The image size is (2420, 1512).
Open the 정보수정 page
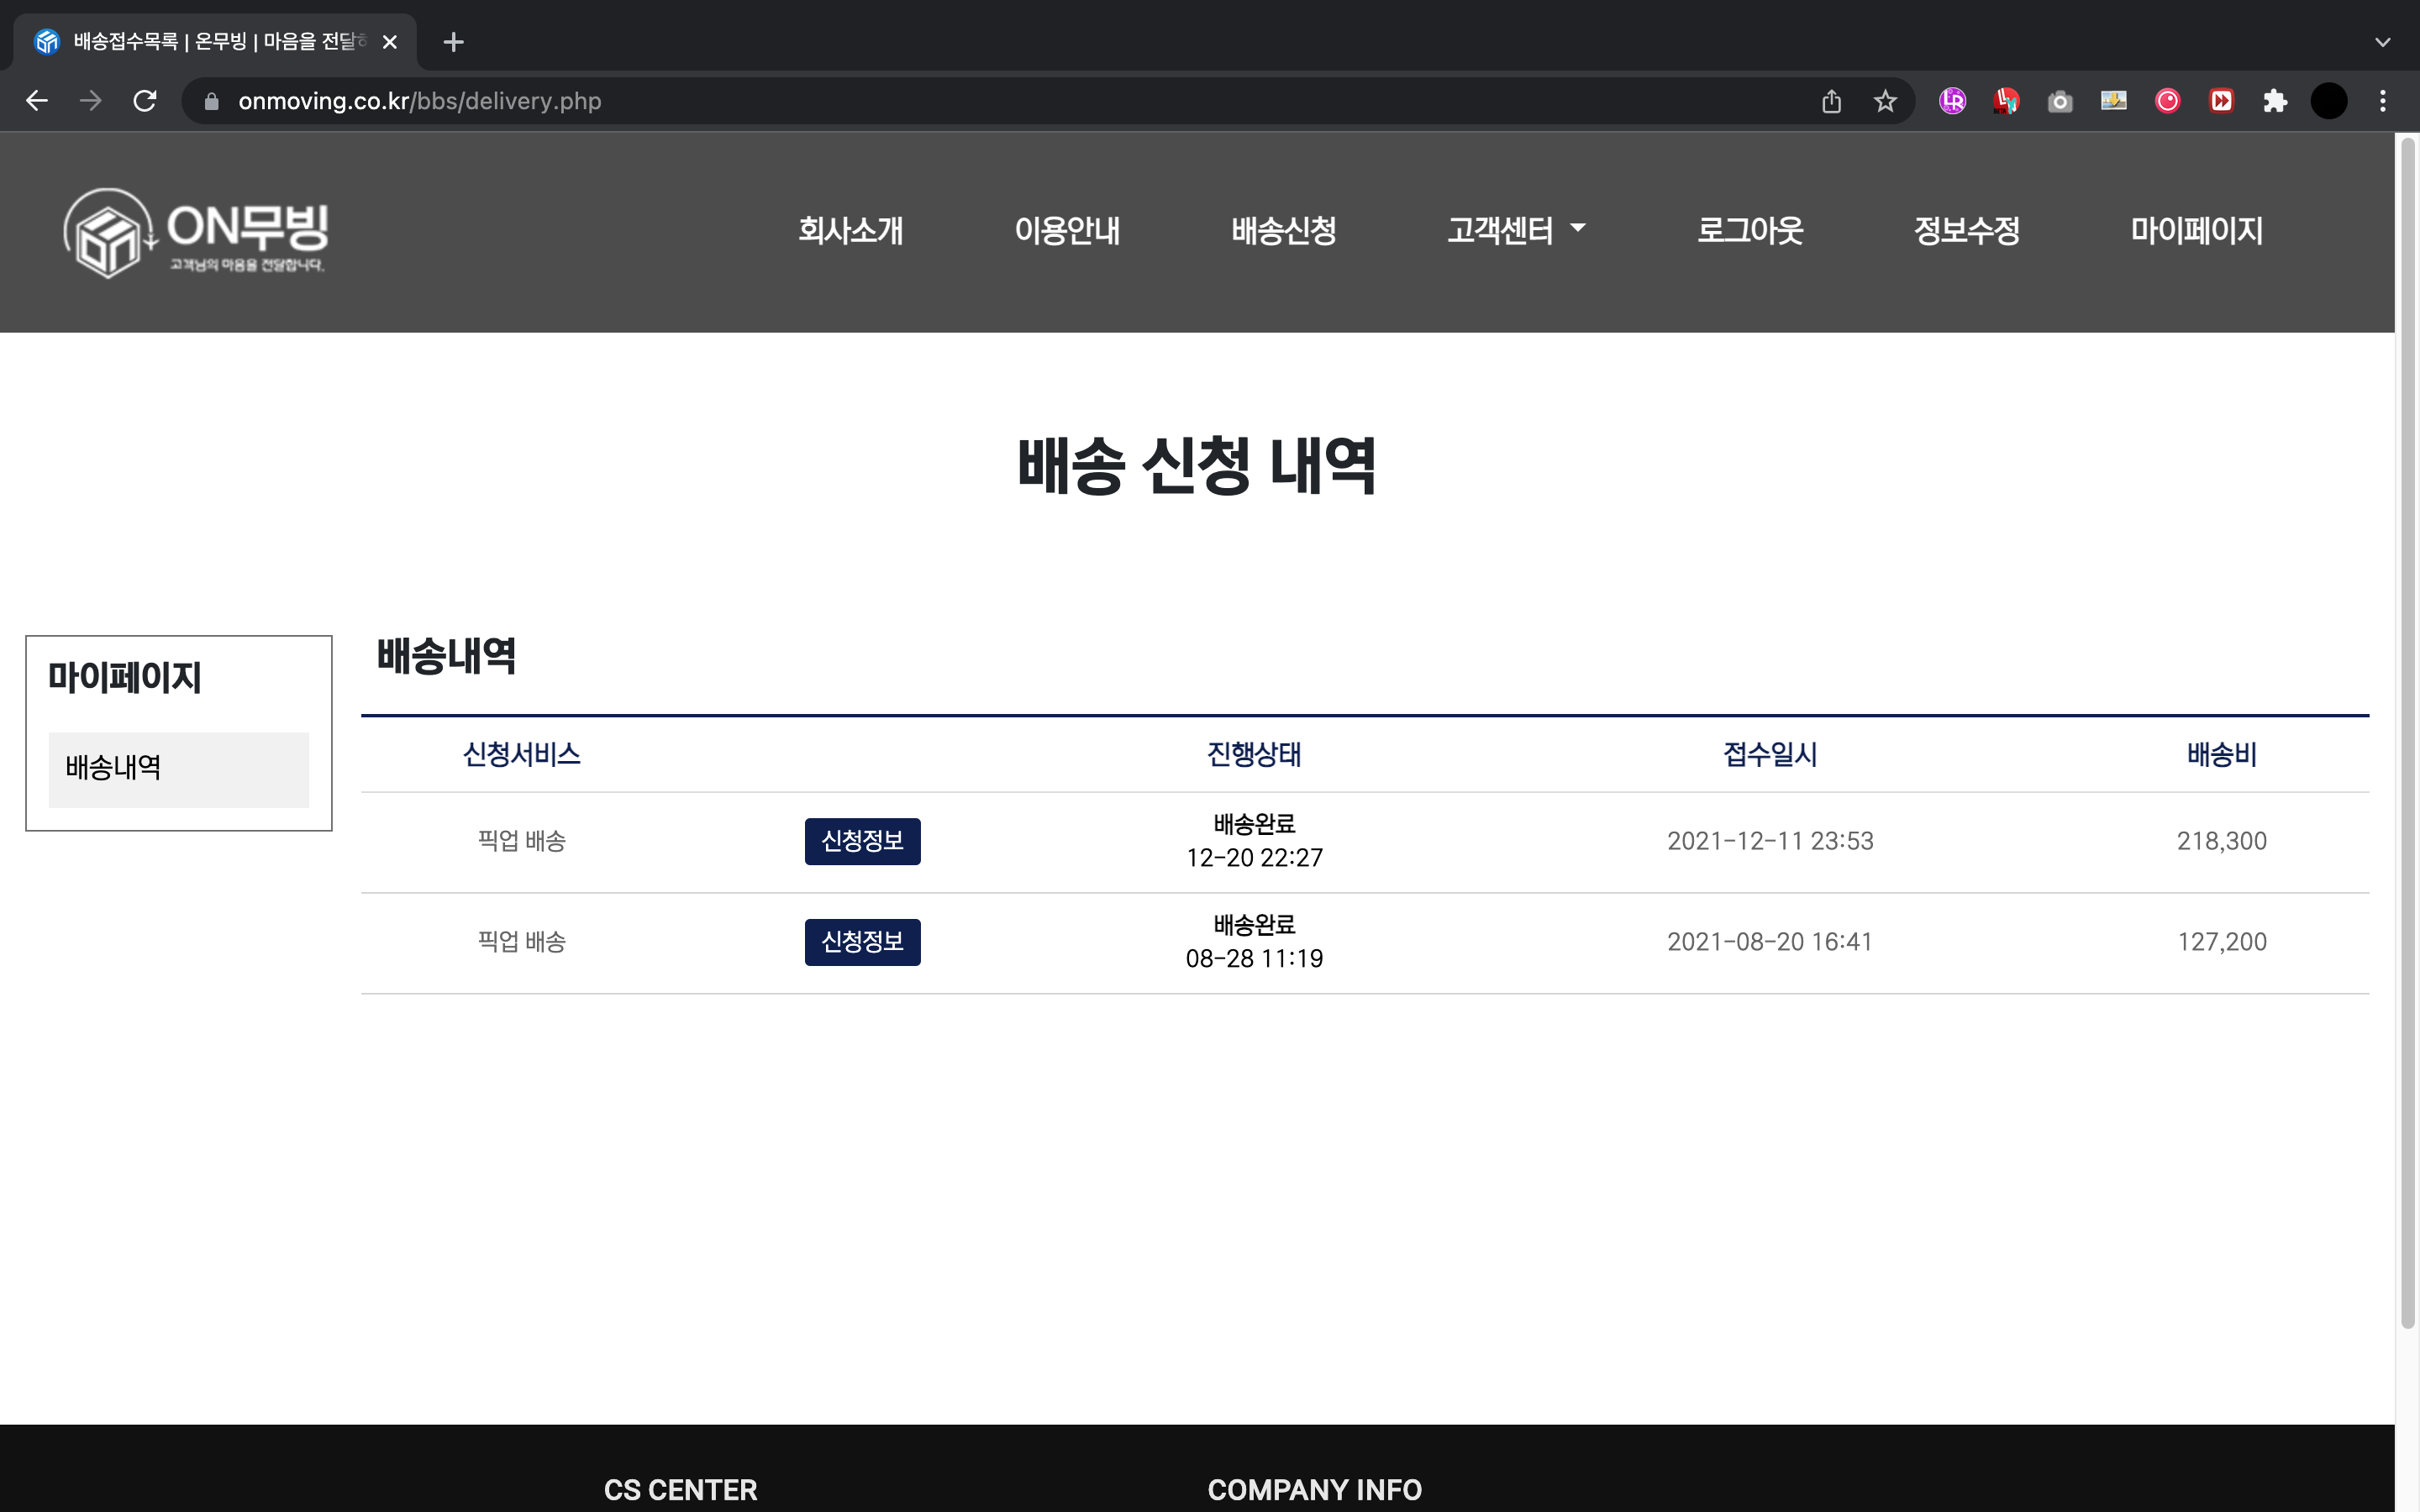pos(1966,230)
